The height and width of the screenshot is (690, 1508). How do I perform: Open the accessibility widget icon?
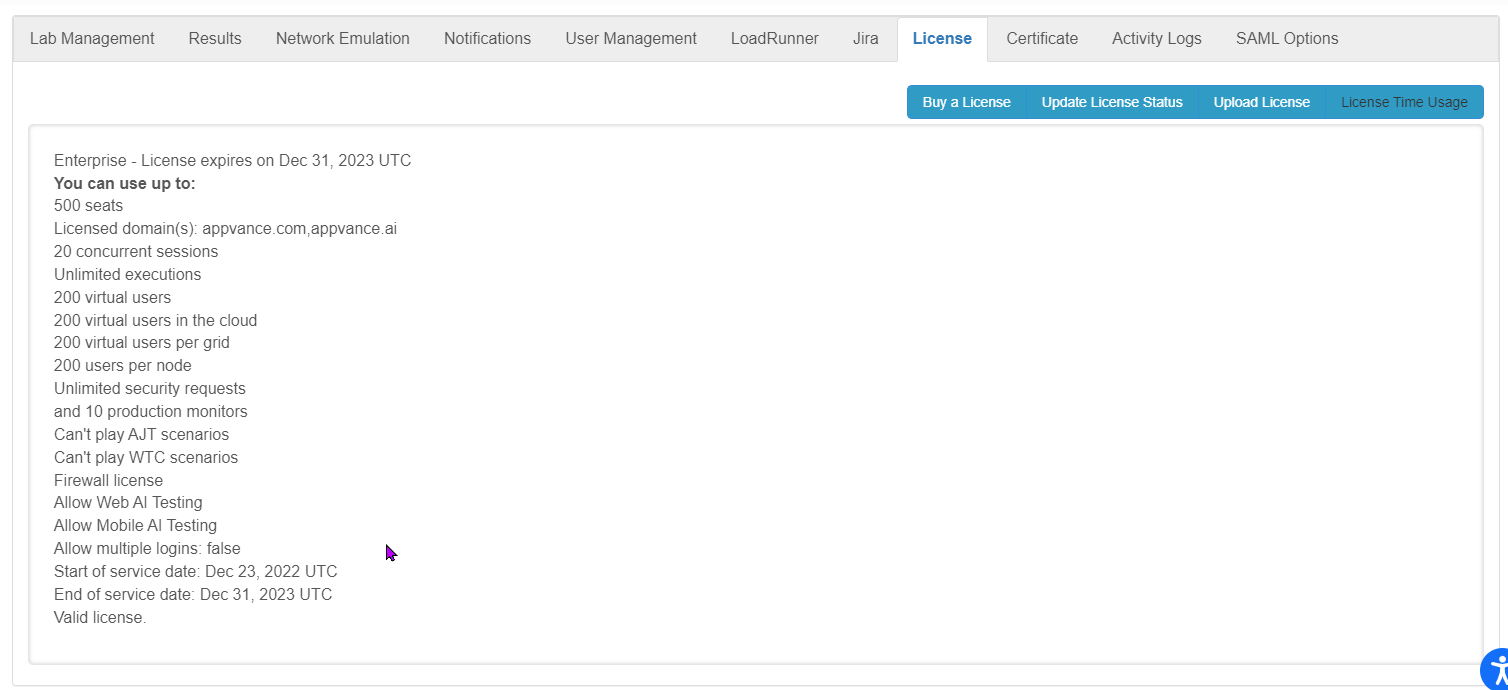coord(1494,670)
